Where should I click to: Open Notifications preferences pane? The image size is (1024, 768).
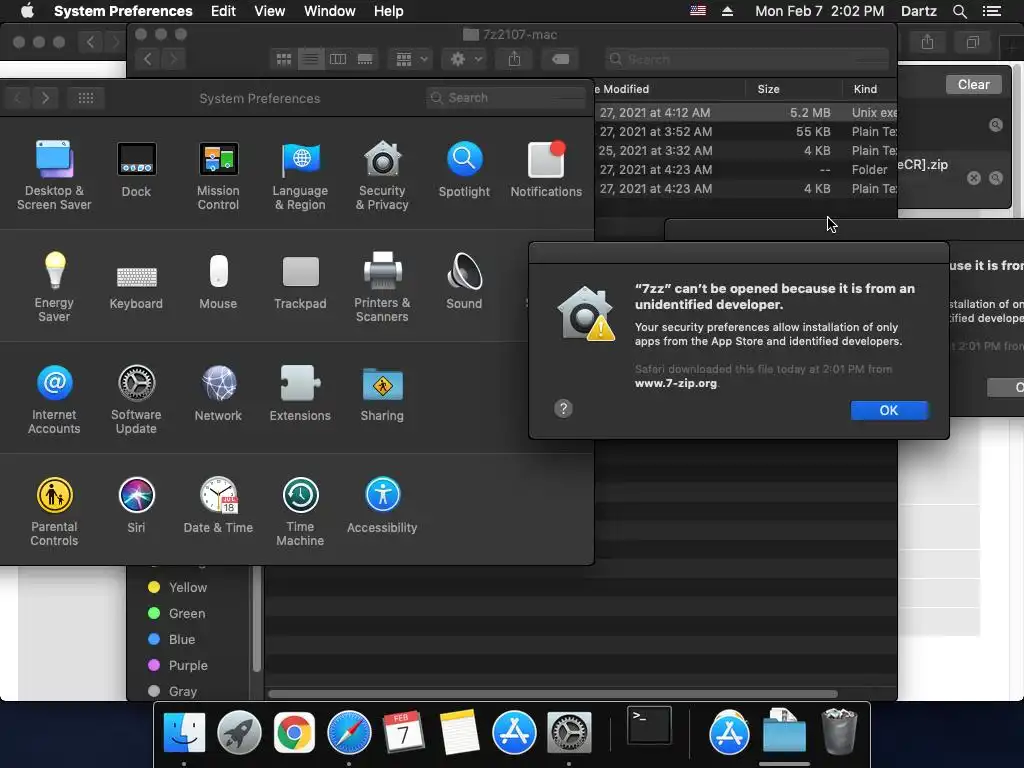546,170
